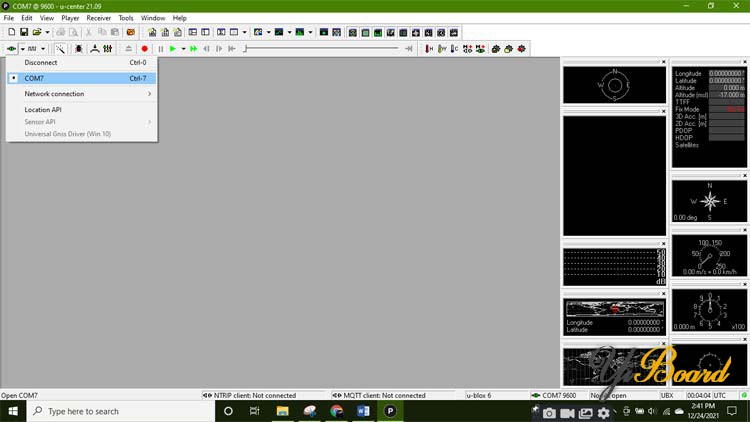
Task: Click the Map view toolbar icon
Action: click(x=258, y=32)
